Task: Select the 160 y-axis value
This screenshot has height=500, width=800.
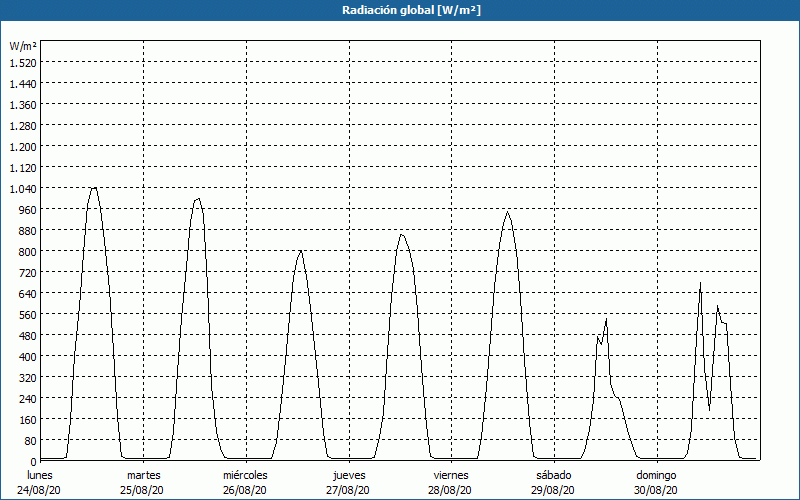Action: coord(28,419)
